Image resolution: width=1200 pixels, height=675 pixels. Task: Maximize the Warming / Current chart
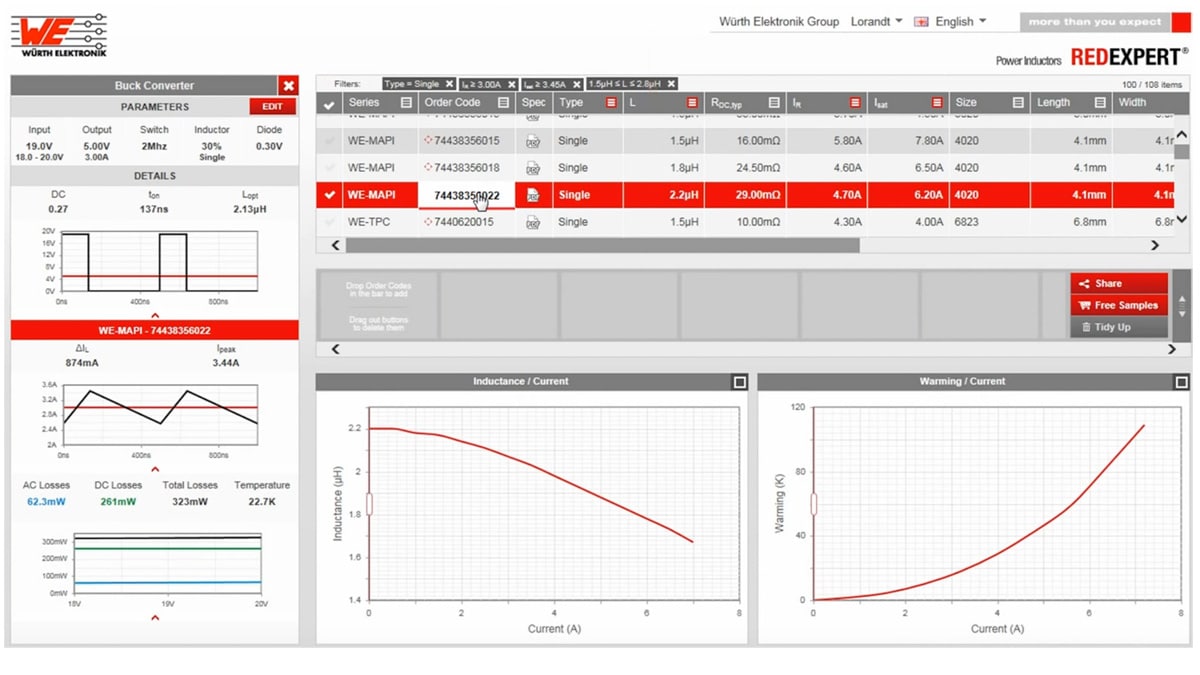pos(1181,382)
